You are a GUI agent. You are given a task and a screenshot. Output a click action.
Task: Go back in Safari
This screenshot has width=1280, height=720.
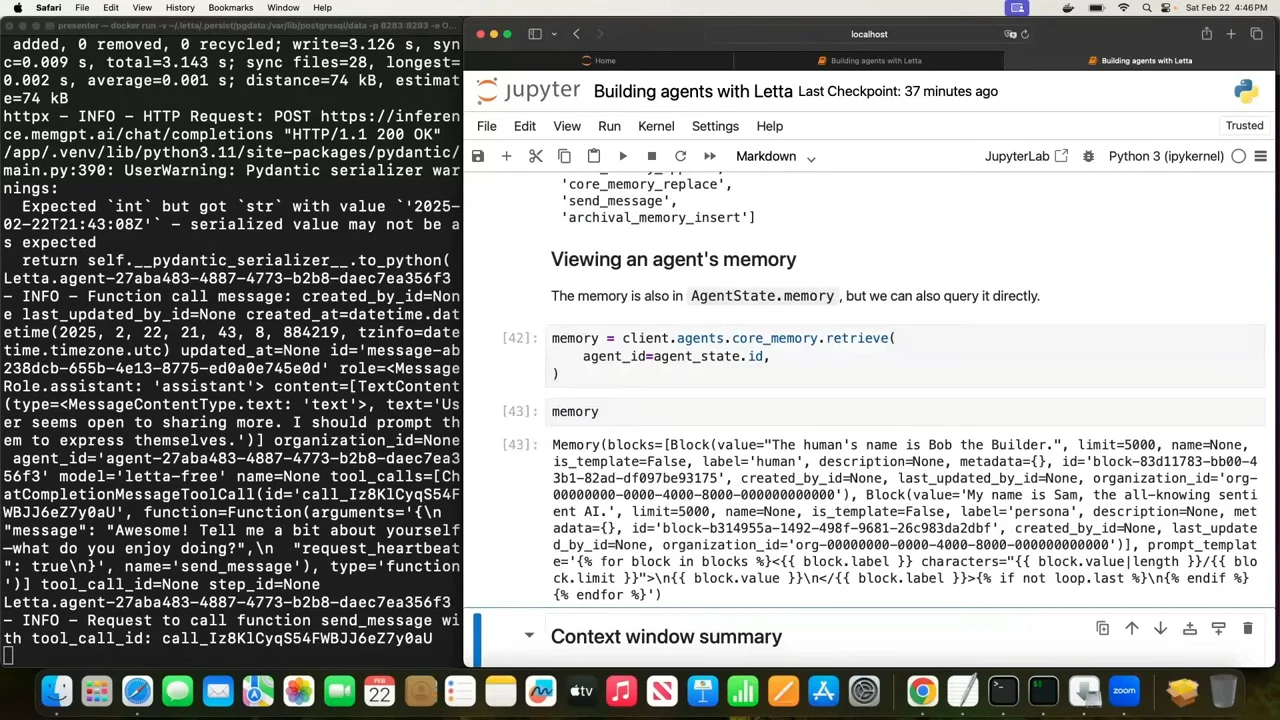[x=576, y=34]
